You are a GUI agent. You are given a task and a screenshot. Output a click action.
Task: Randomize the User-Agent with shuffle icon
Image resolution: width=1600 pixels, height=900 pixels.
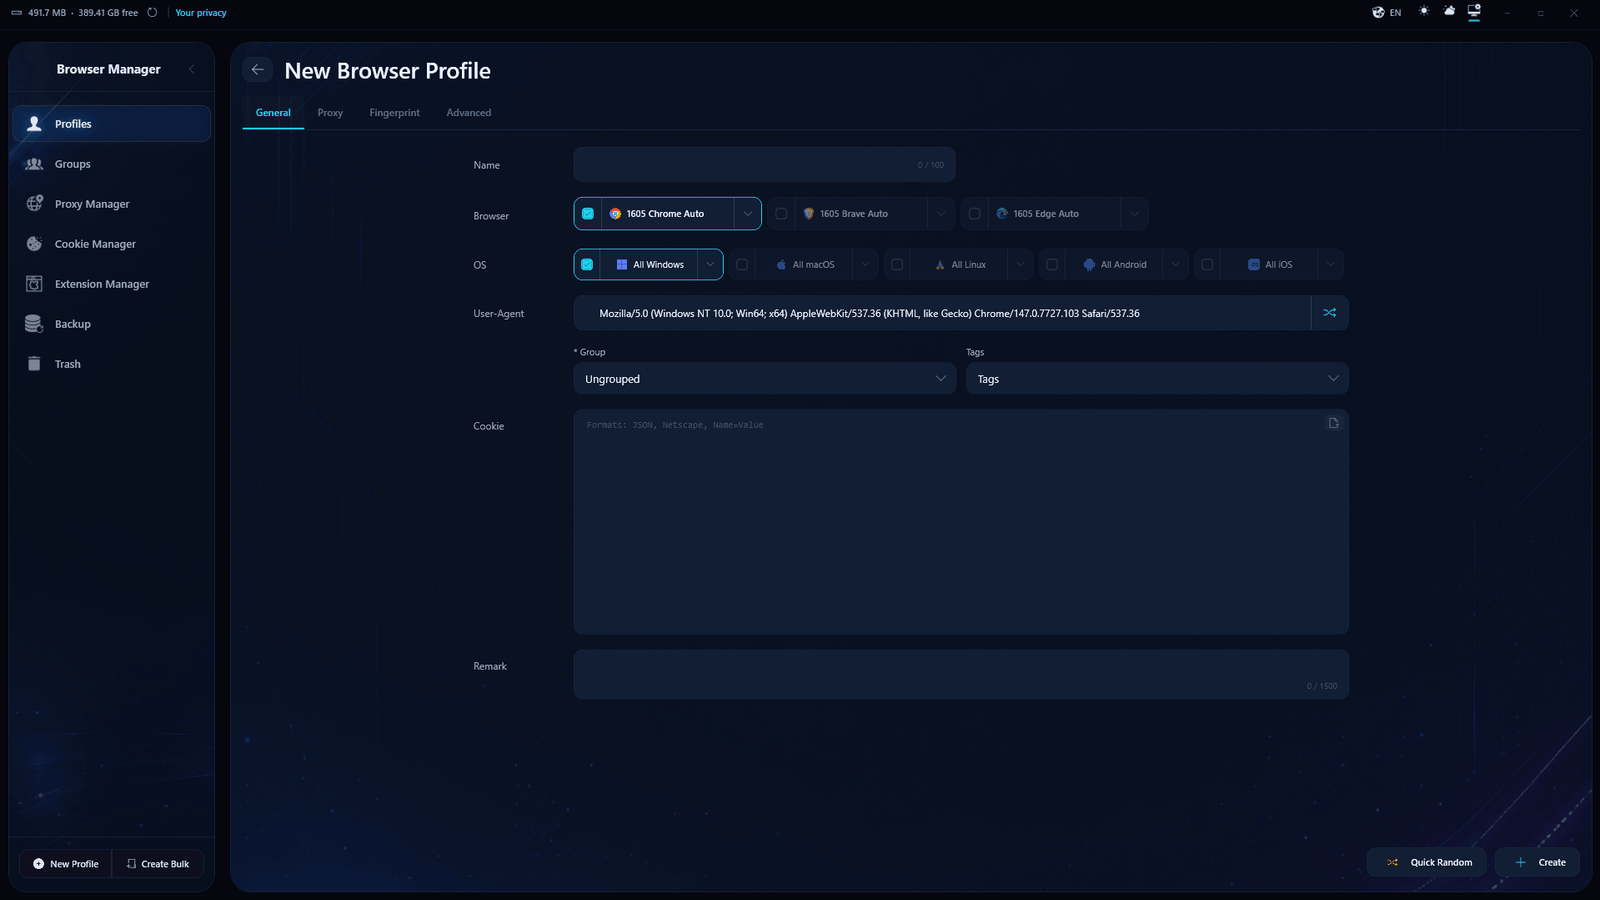1329,313
